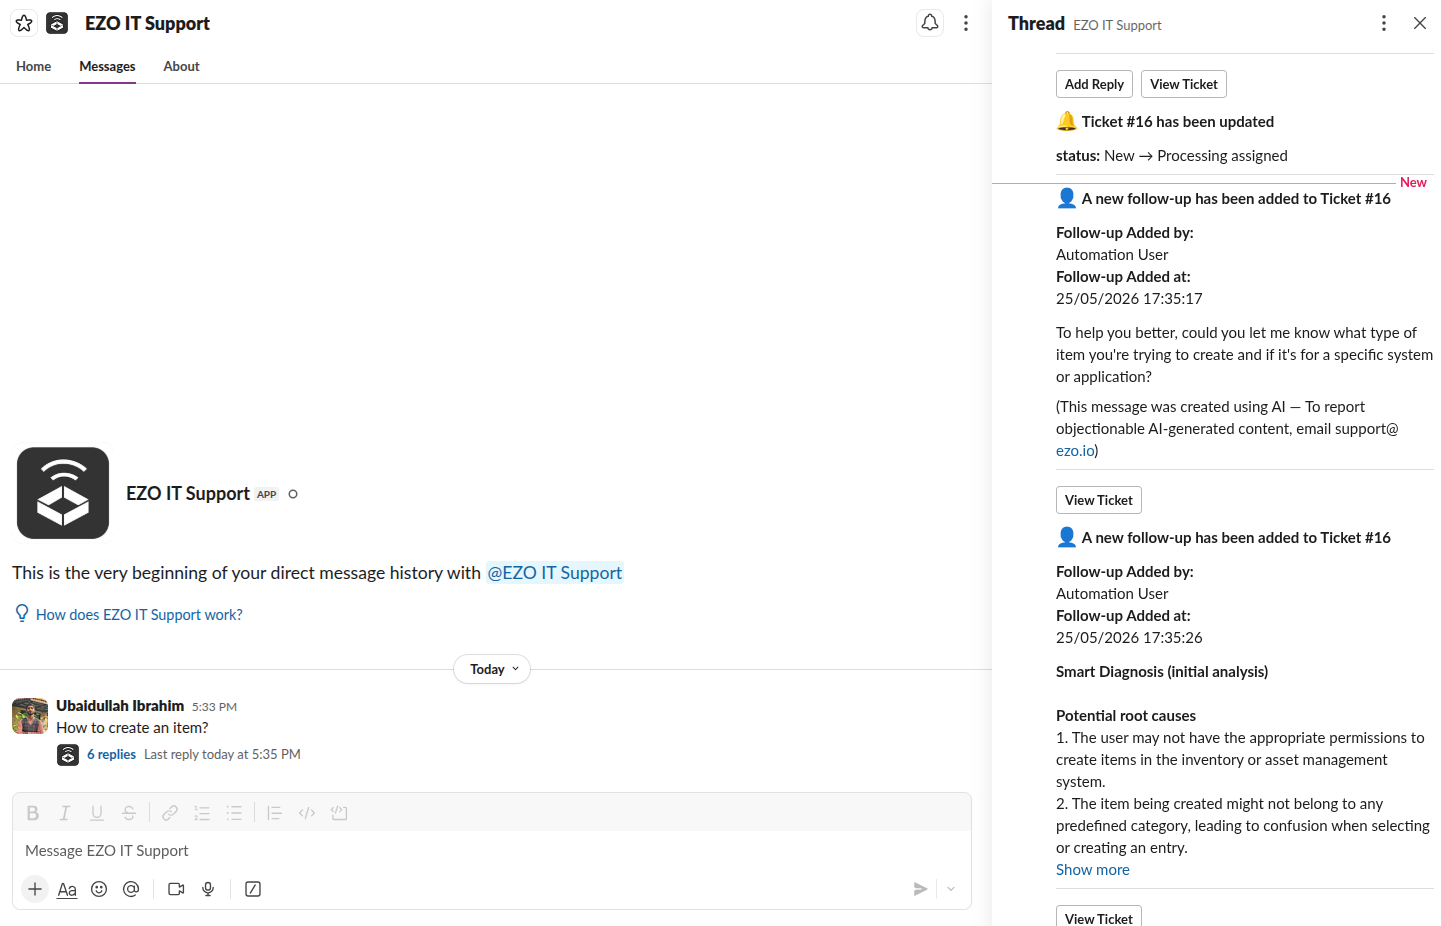The image size is (1441, 926).
Task: Expand message with Show more
Action: click(1093, 870)
